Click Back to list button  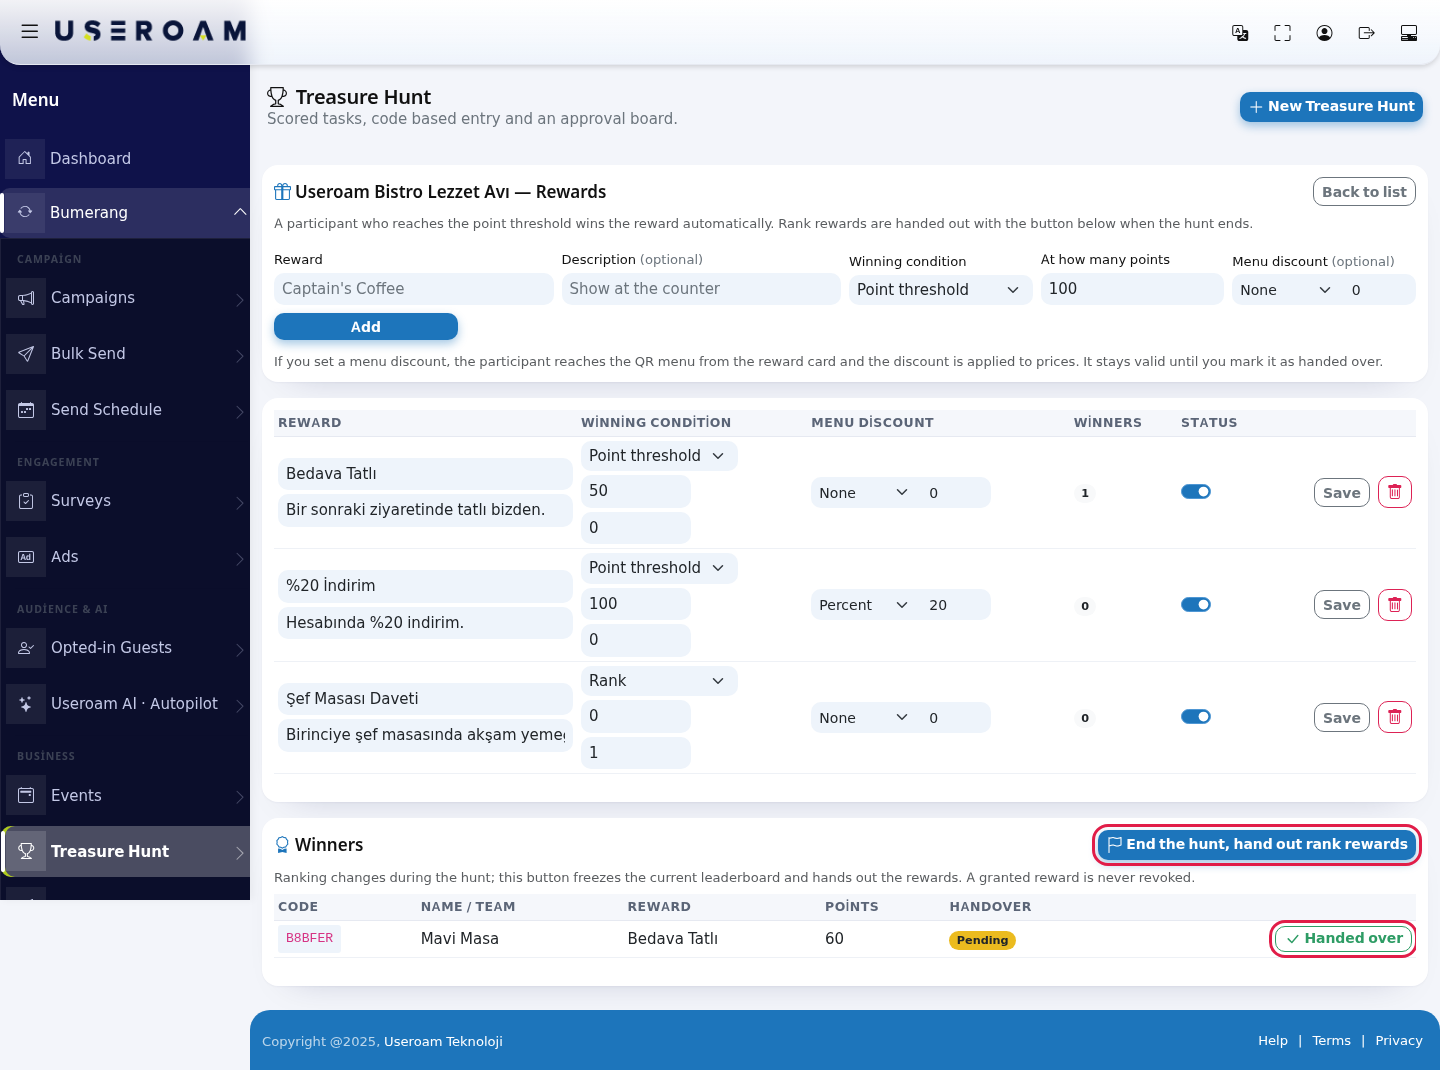[x=1364, y=192]
